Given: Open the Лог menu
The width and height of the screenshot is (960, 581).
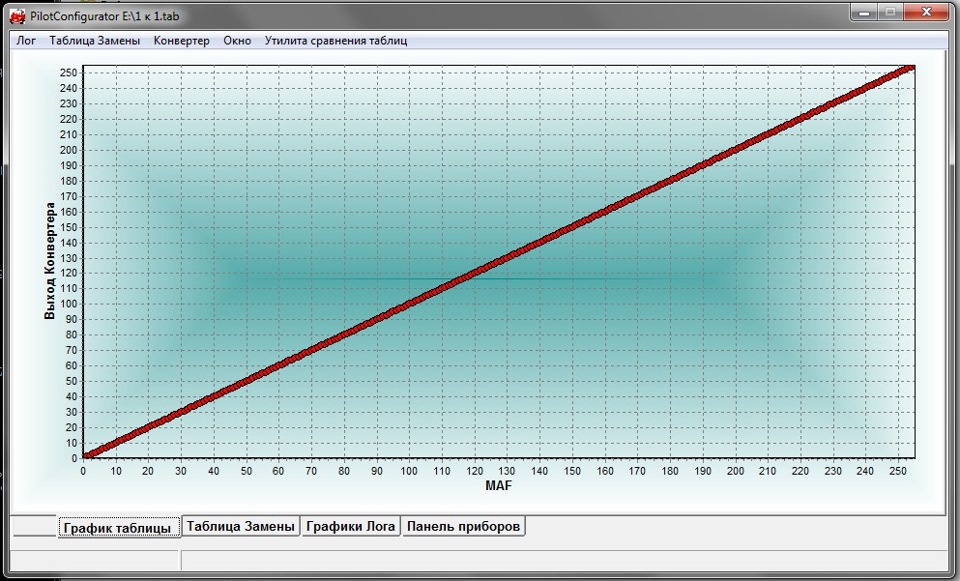Looking at the screenshot, I should pos(26,40).
